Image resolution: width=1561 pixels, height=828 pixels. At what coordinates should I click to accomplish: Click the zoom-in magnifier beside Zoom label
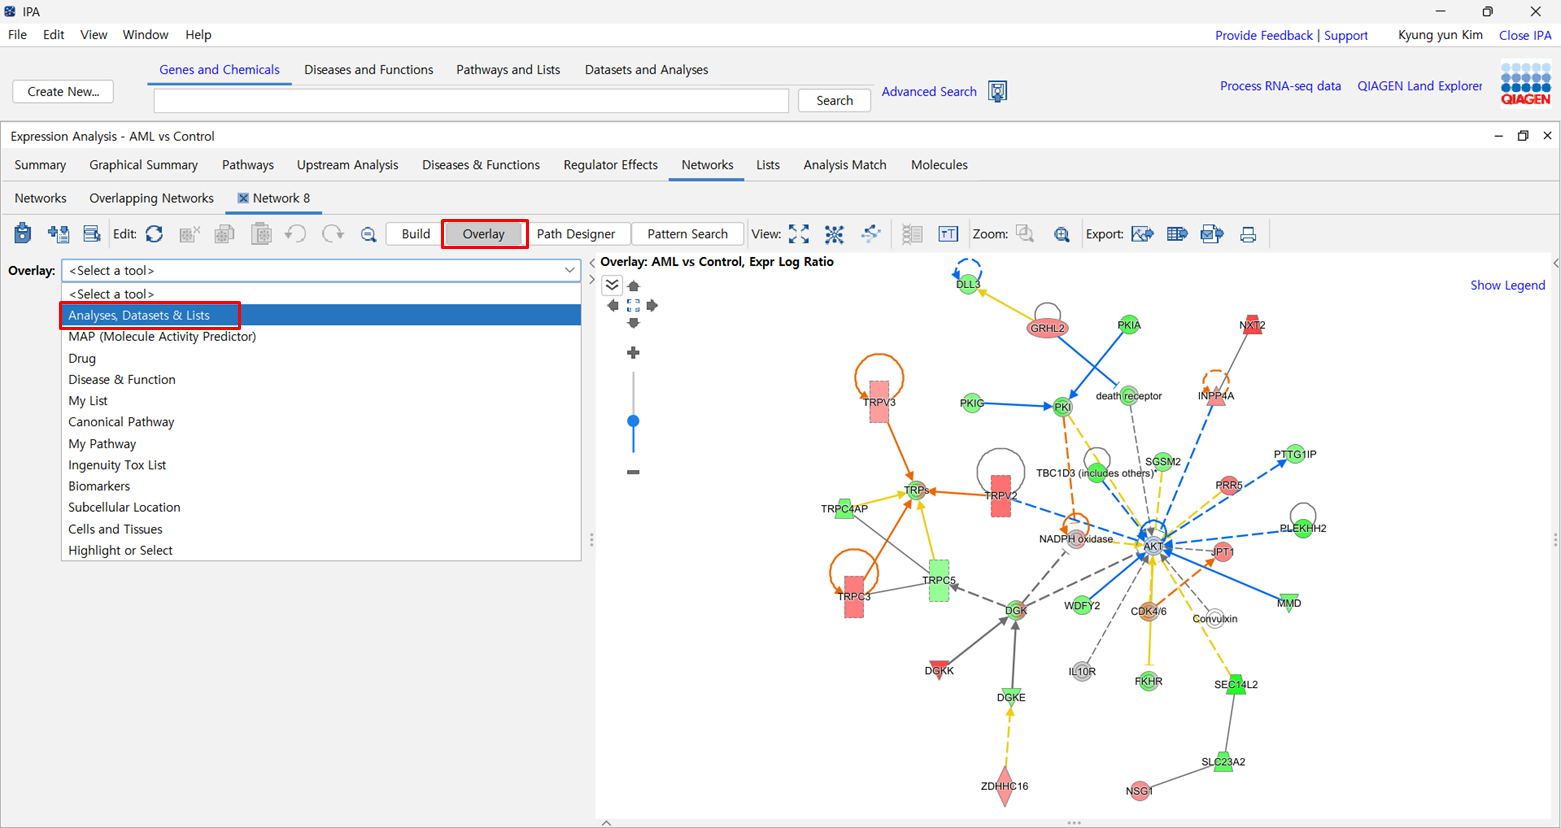click(1061, 234)
